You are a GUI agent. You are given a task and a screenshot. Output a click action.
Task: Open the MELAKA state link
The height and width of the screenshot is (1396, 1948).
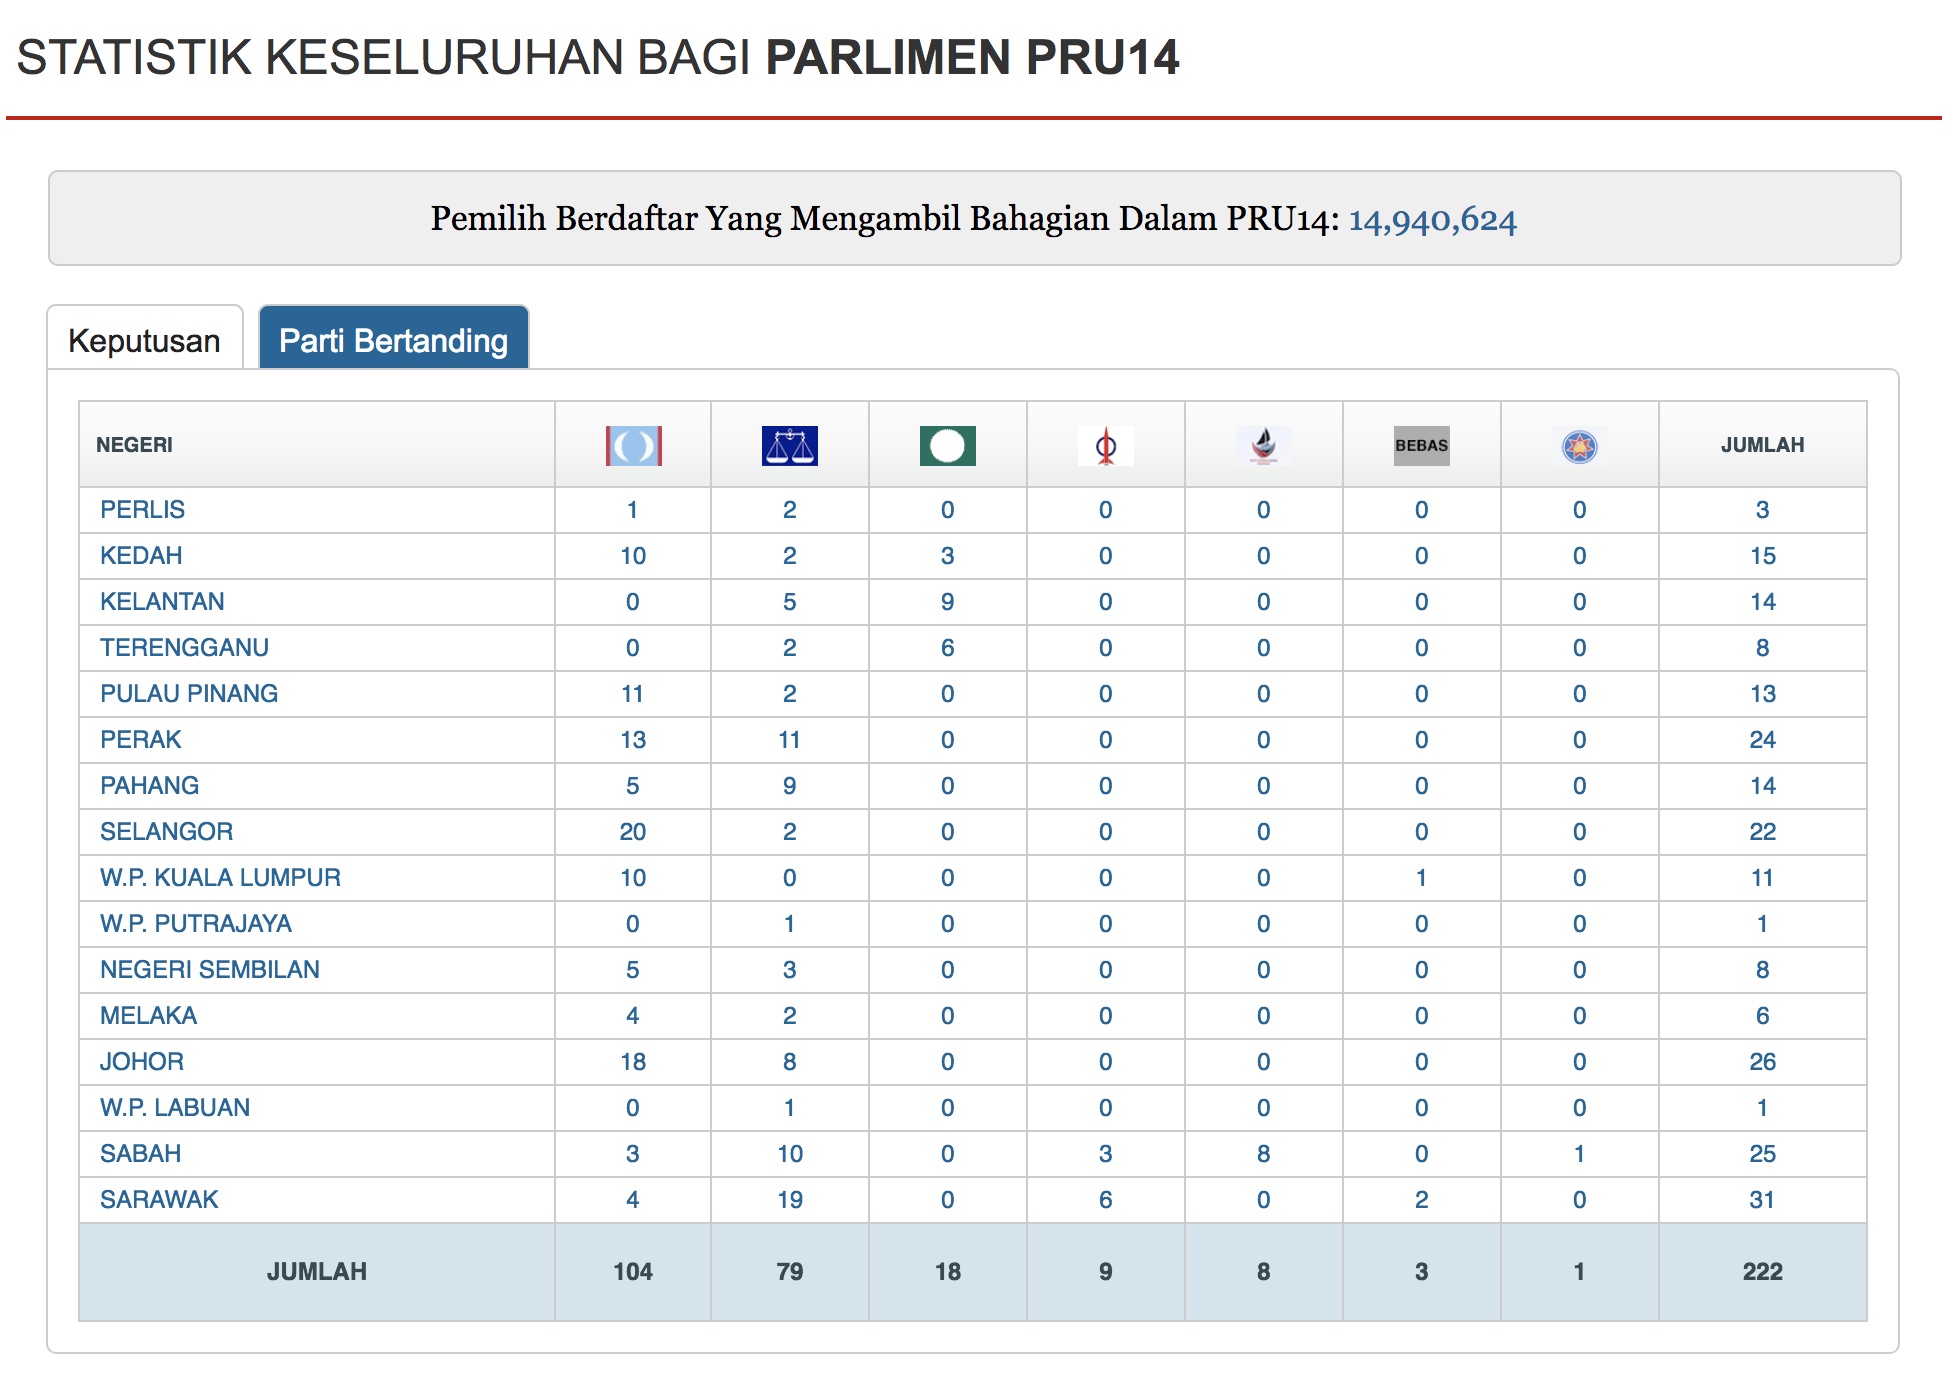click(148, 1016)
